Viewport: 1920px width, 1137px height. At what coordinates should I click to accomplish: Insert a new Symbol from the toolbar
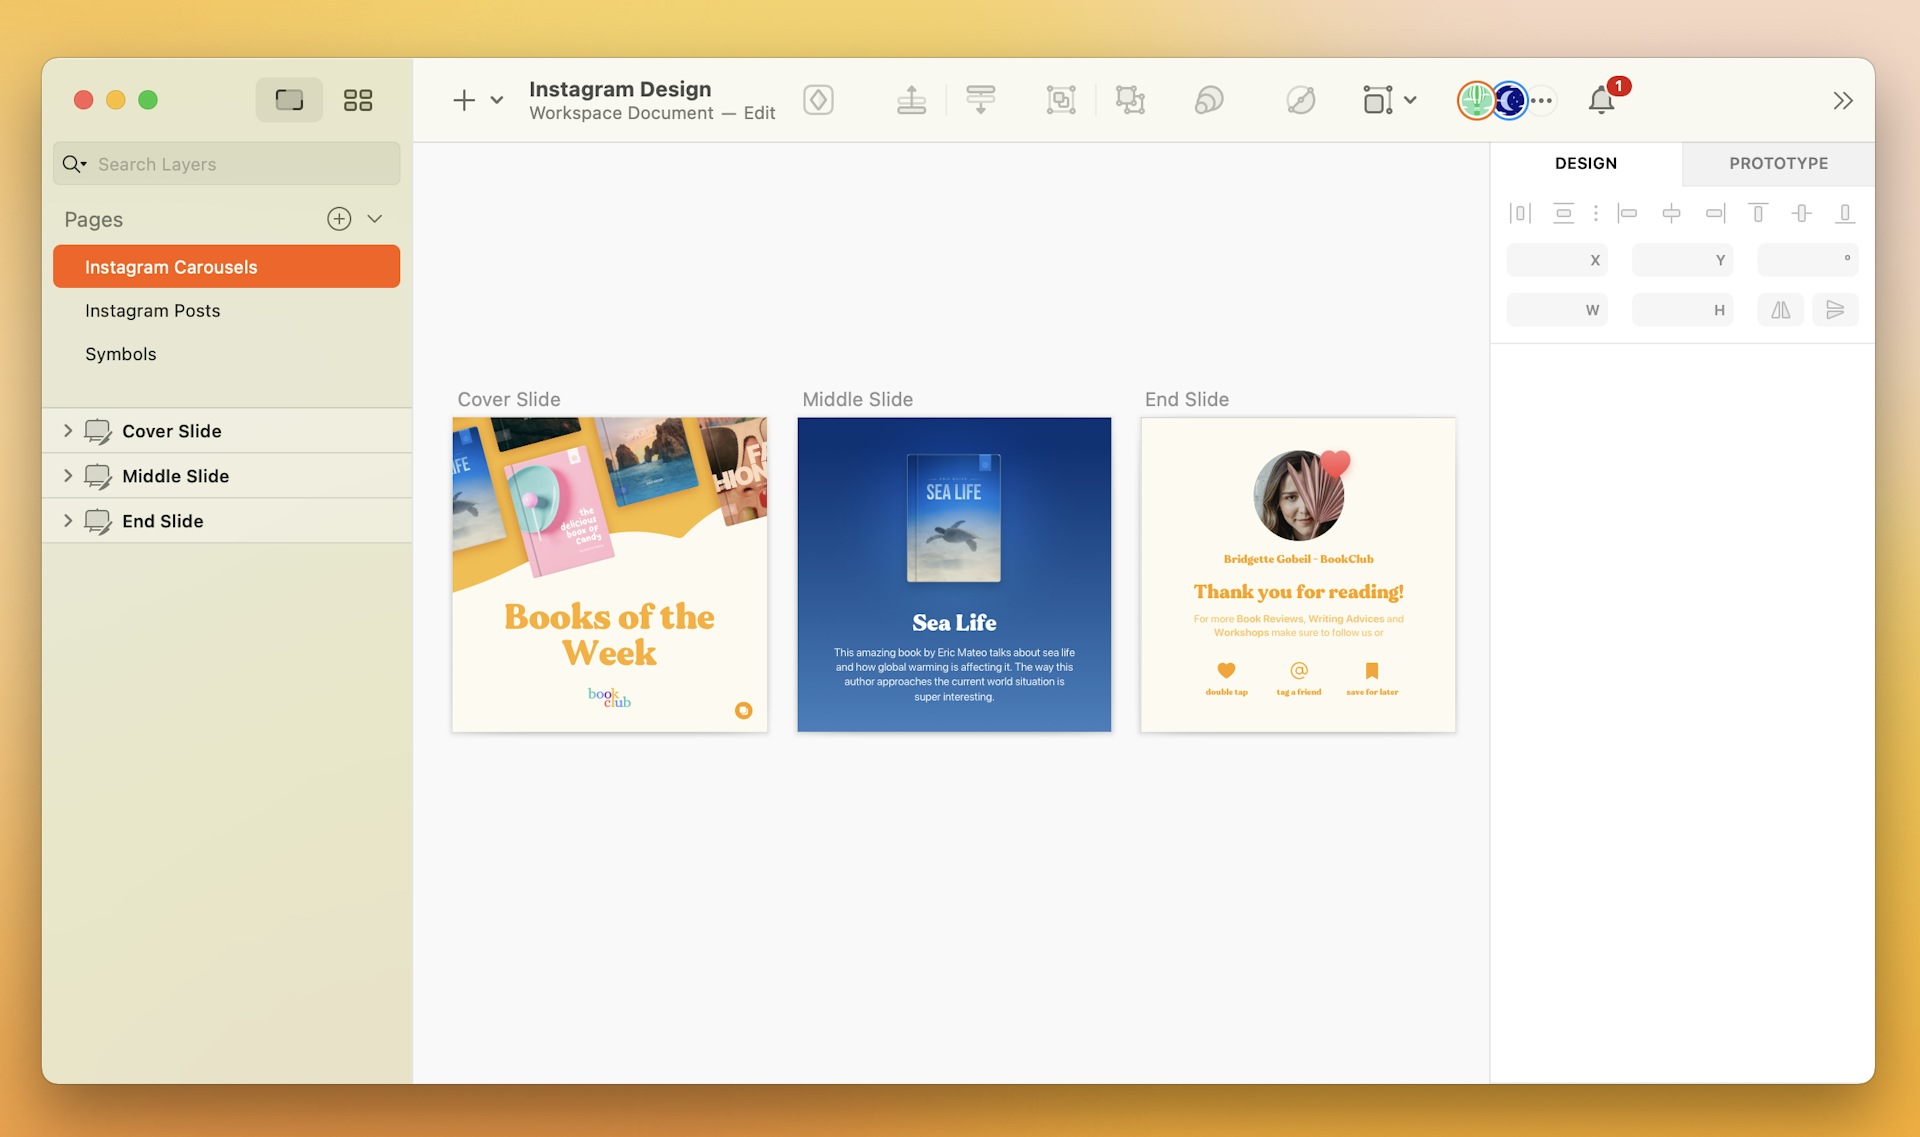(818, 100)
